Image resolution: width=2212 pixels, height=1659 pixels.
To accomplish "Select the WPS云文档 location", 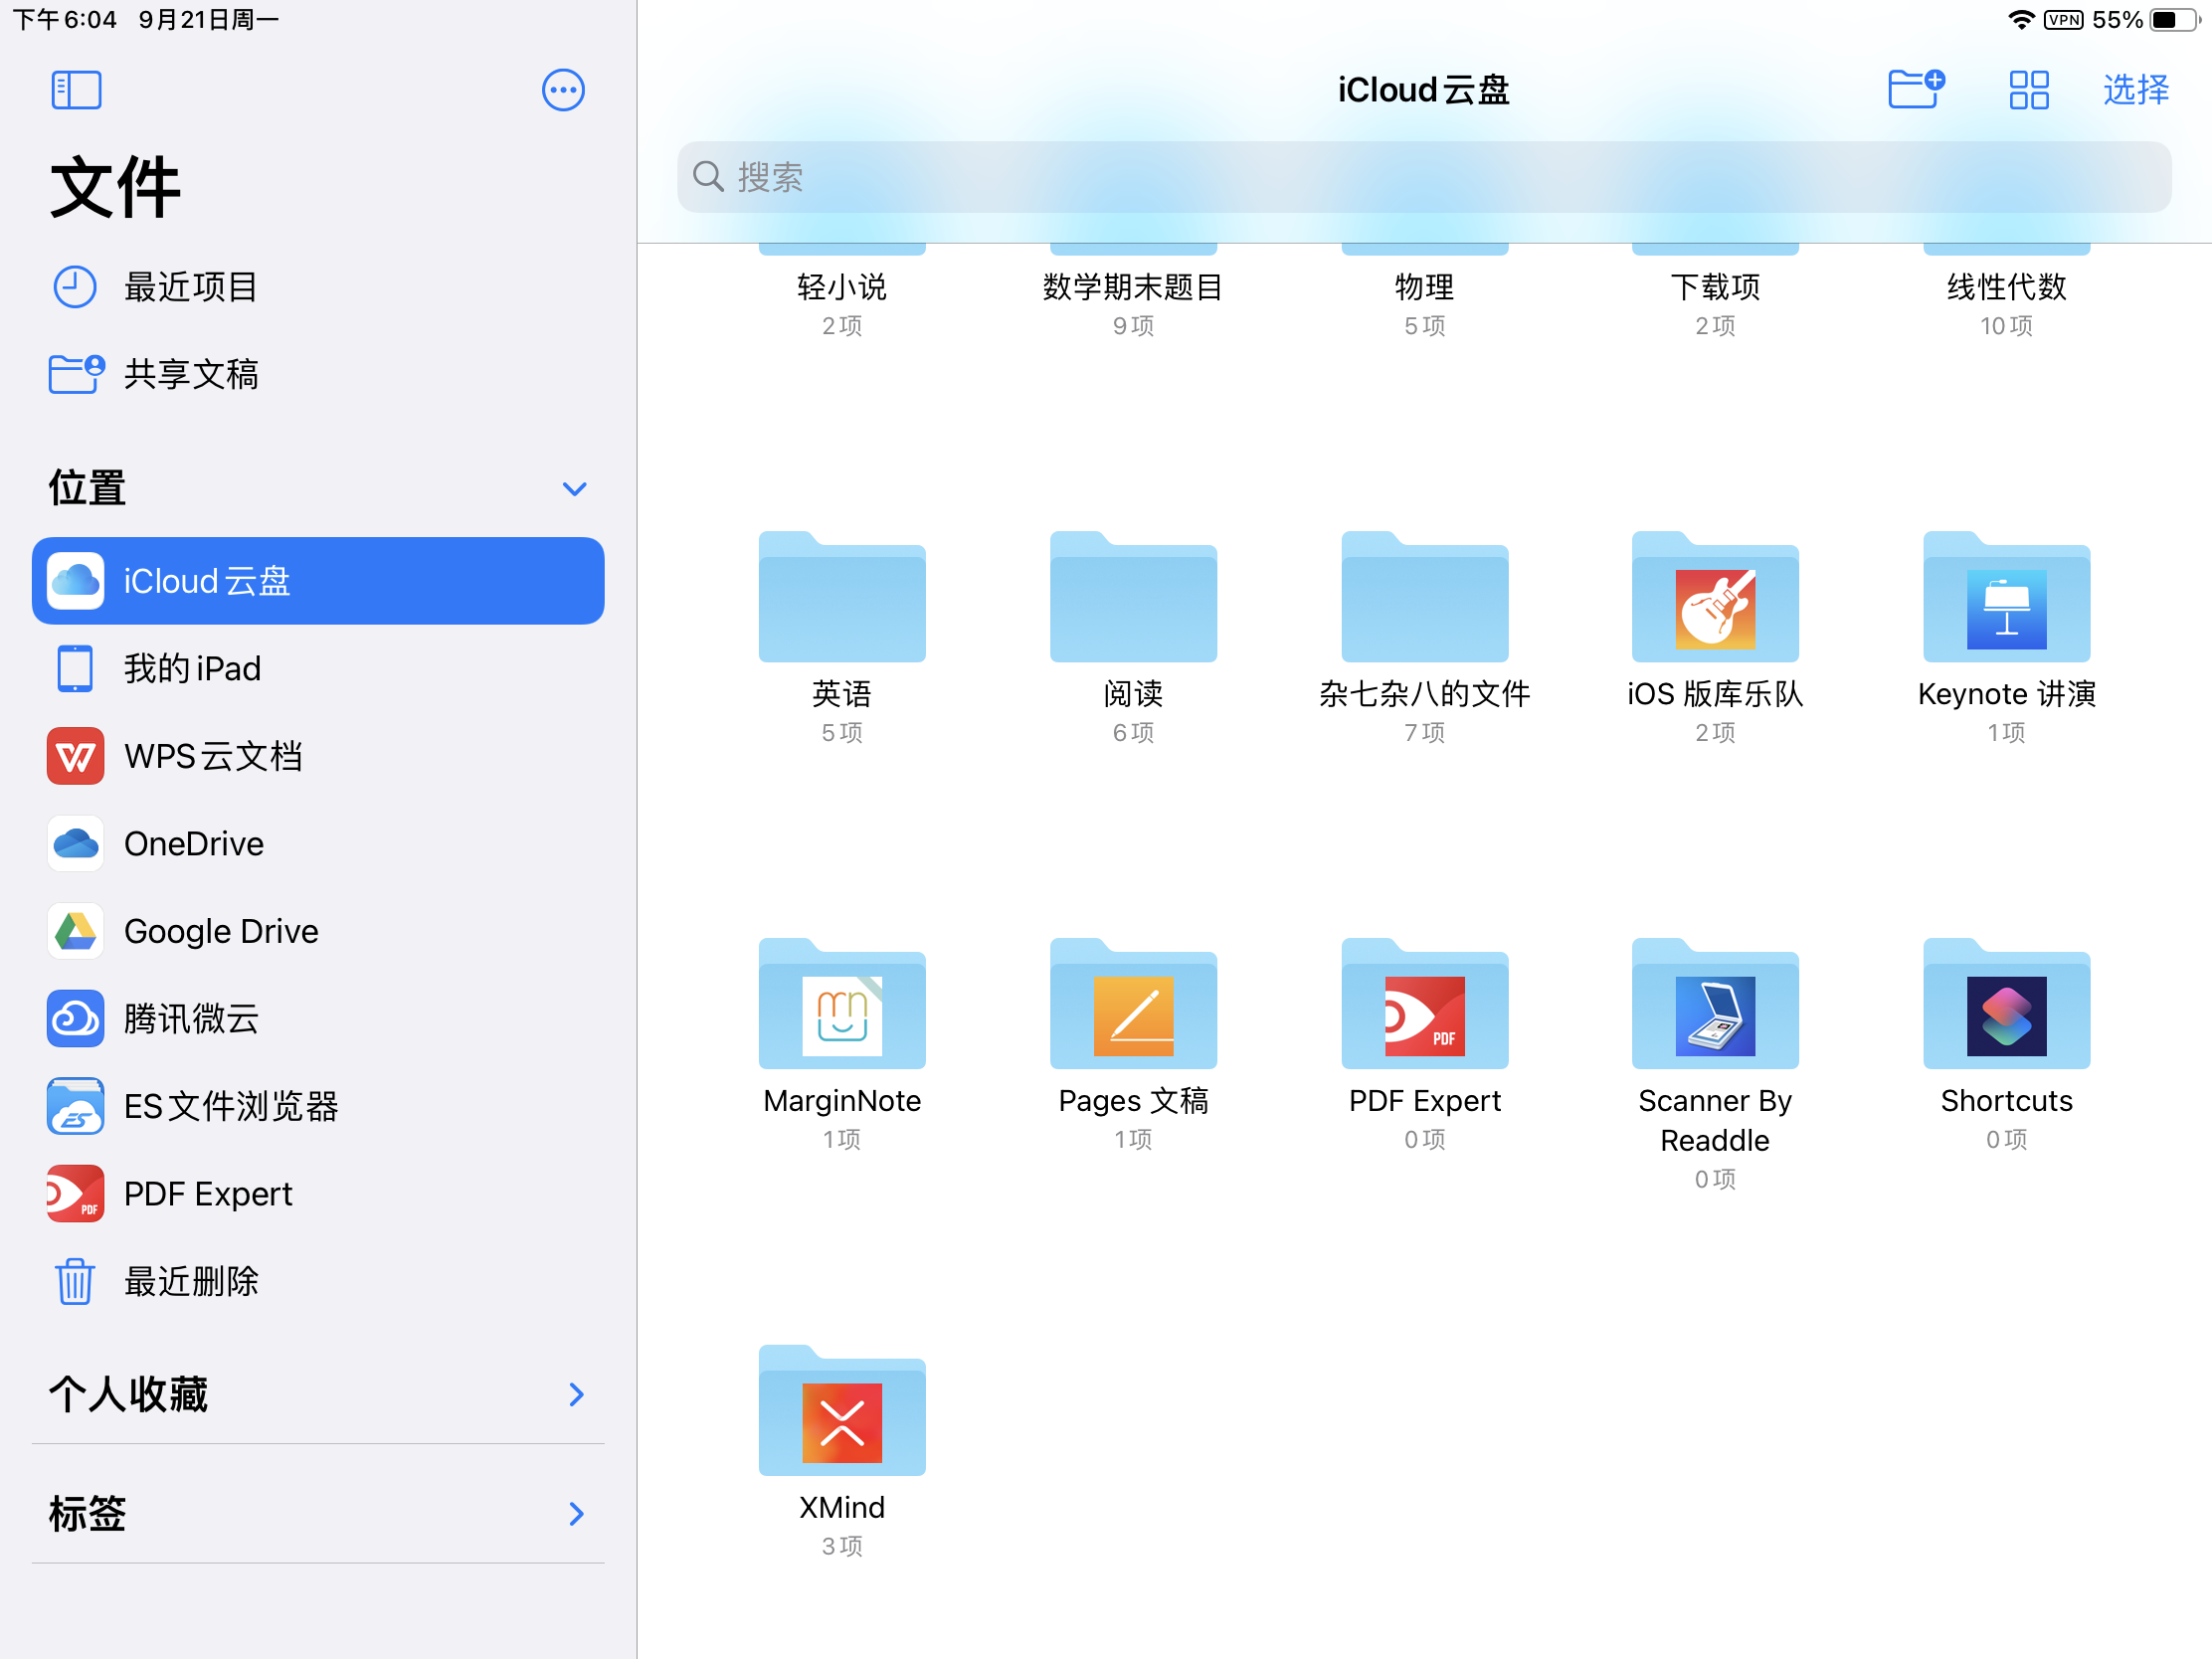I will coord(212,756).
